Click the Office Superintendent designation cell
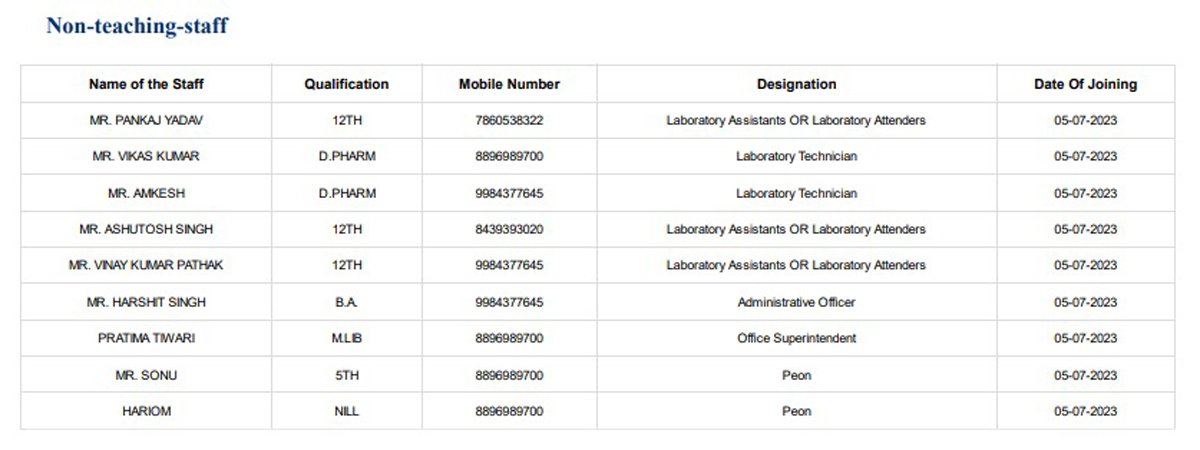Image resolution: width=1200 pixels, height=450 pixels. pos(796,338)
